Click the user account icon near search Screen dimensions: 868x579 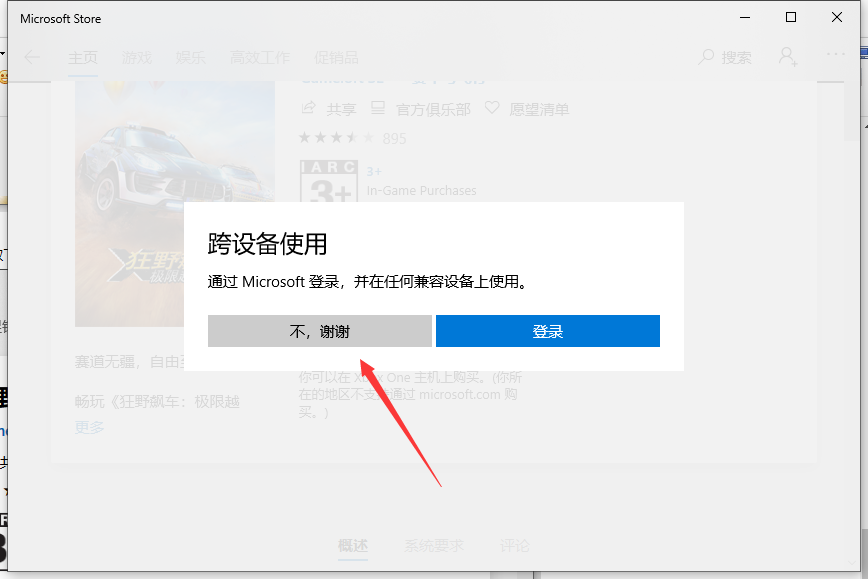point(789,57)
